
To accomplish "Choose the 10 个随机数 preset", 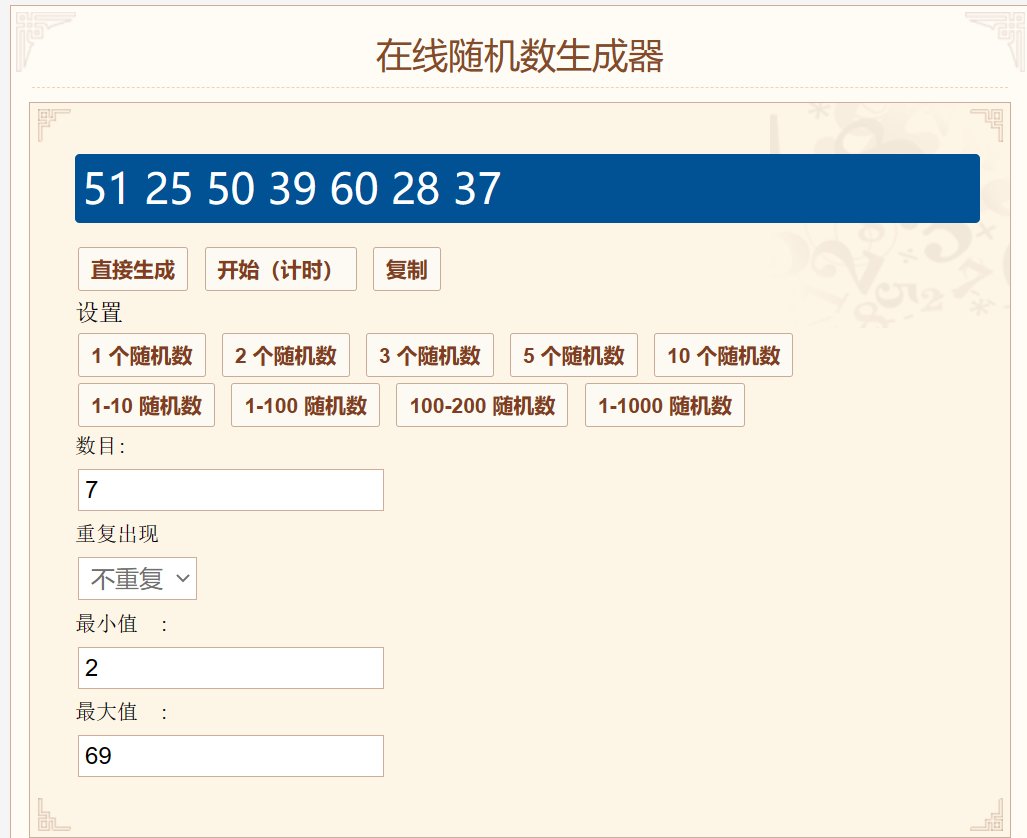I will click(724, 355).
